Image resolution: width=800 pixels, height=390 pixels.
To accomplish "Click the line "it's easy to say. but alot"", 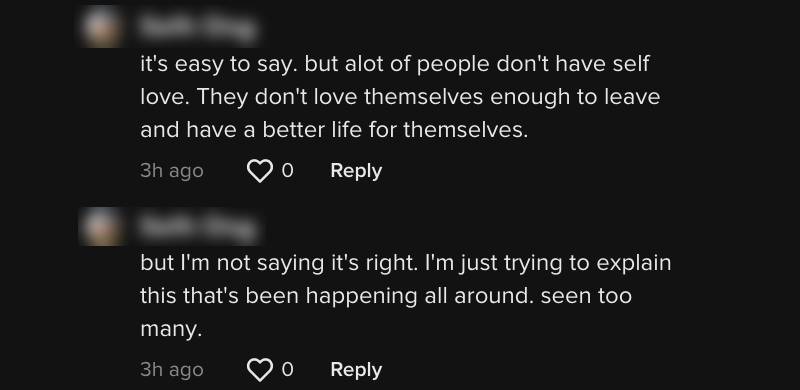I will point(395,65).
